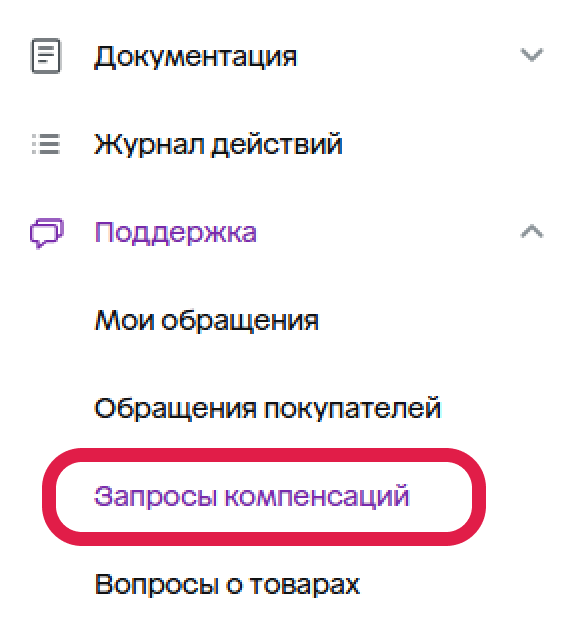Select the Поддержка menu heading
The image size is (562, 620).
(176, 232)
